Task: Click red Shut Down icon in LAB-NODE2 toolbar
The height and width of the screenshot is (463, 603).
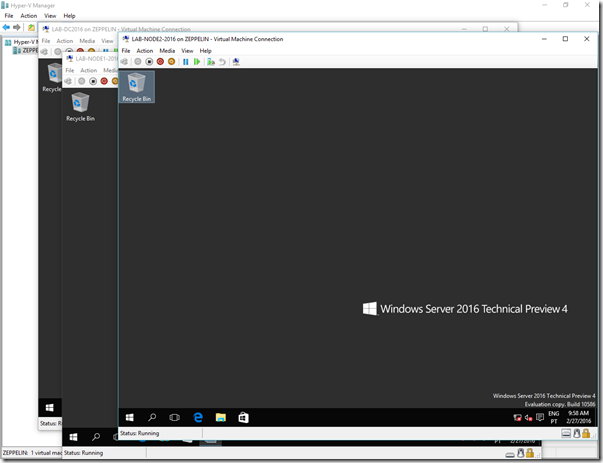Action: tap(160, 62)
